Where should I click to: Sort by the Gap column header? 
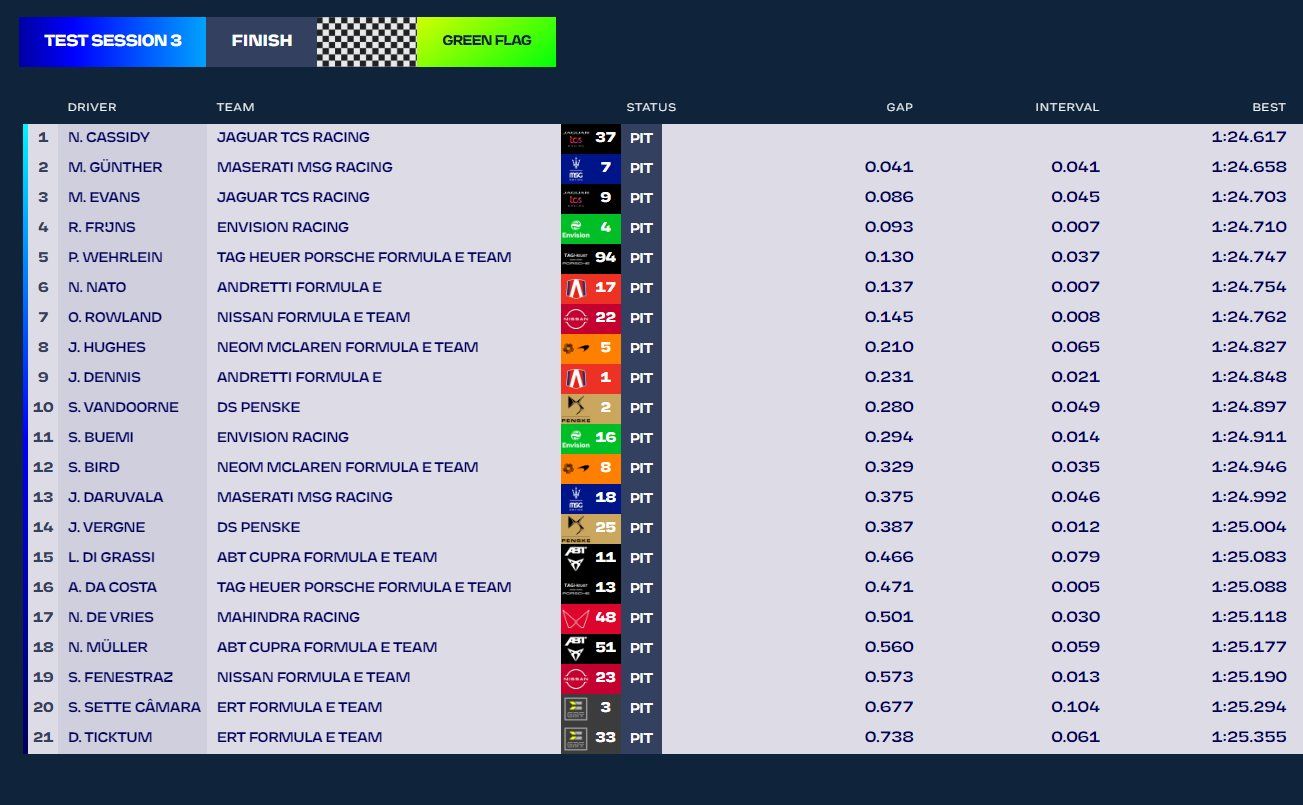click(899, 107)
